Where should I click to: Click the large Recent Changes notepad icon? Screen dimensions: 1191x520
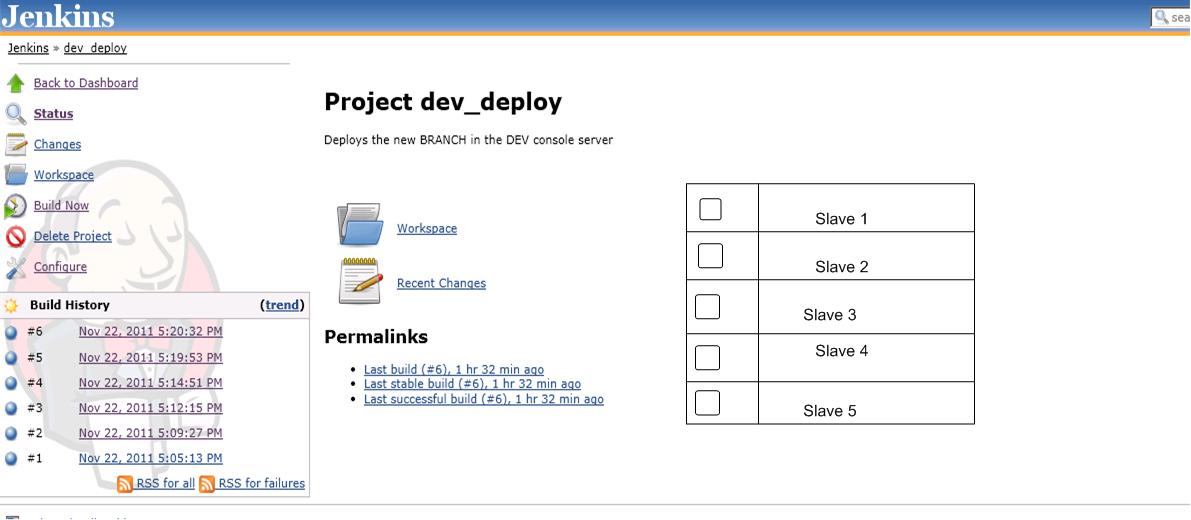[x=360, y=280]
